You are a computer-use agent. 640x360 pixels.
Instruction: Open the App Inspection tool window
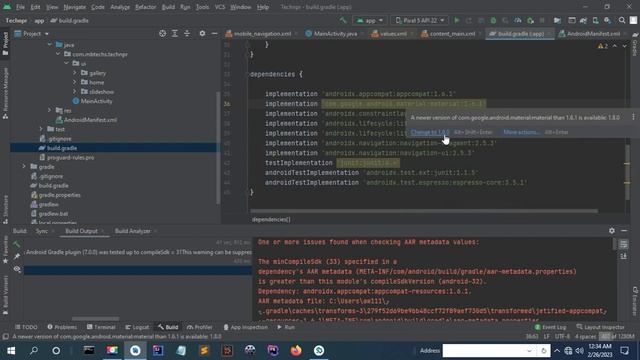pos(245,327)
